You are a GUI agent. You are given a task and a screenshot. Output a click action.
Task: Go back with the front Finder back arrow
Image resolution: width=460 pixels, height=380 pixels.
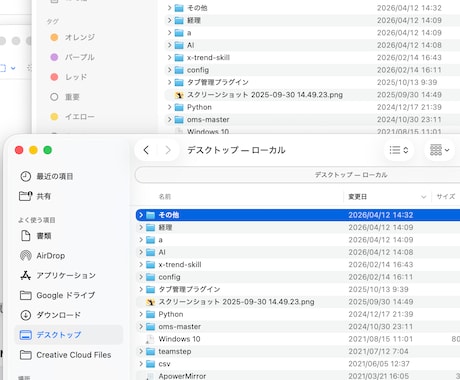pos(146,150)
